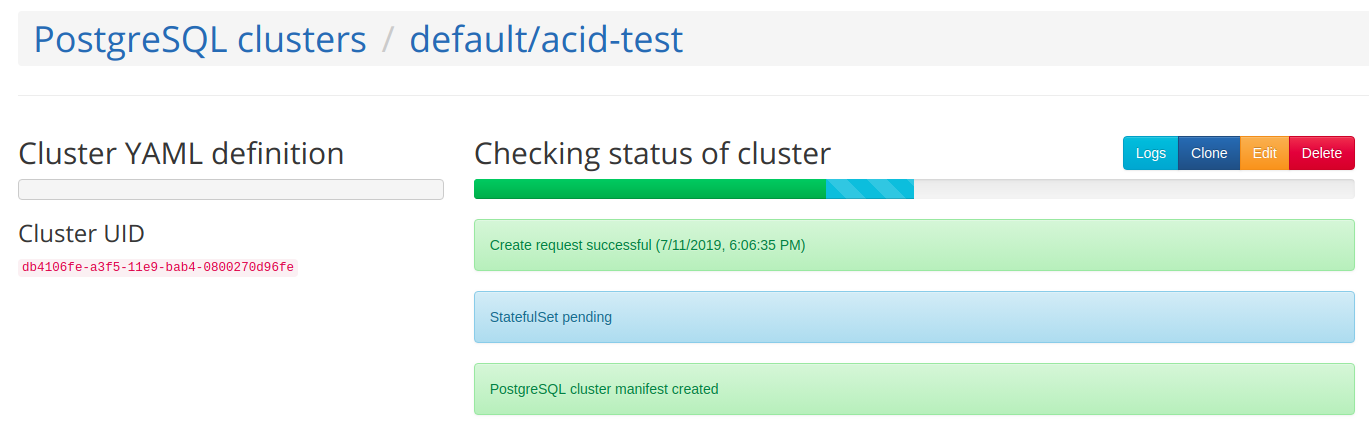Click the breadcrumb slash separator

pyautogui.click(x=388, y=40)
